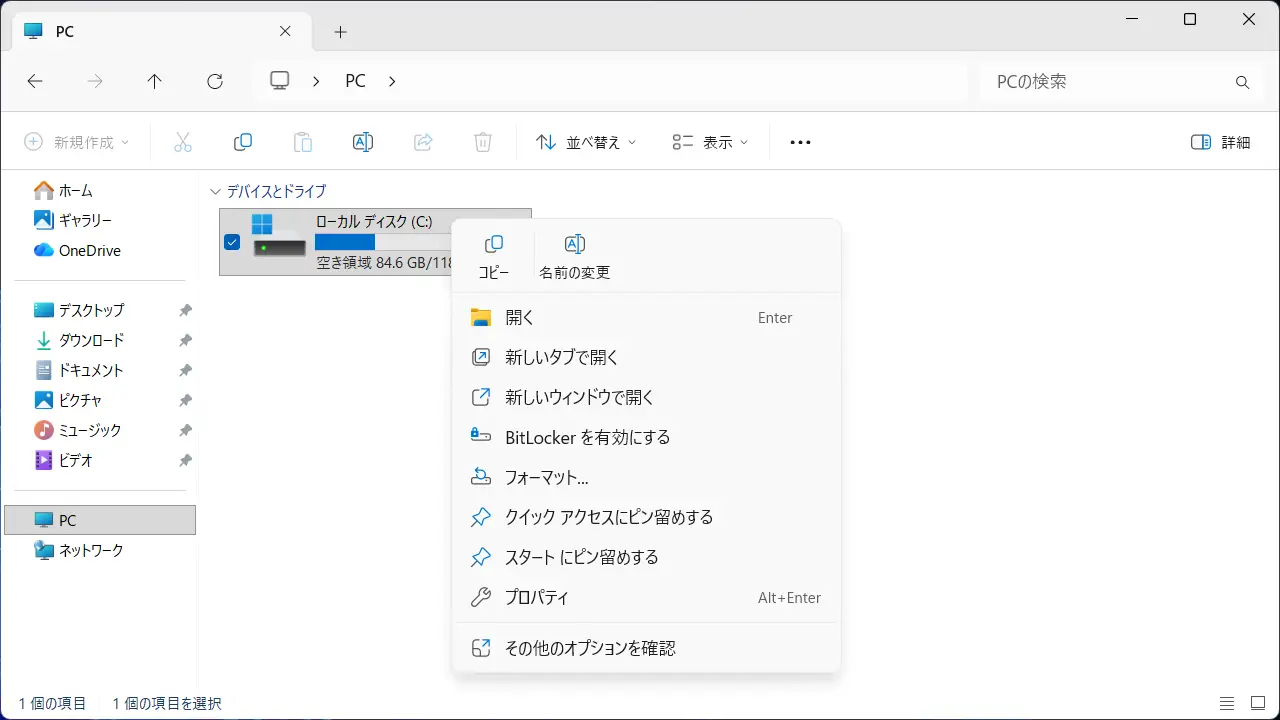Viewport: 1280px width, 720px height.
Task: Choose フォーマット... from context menu
Action: pyautogui.click(x=546, y=478)
